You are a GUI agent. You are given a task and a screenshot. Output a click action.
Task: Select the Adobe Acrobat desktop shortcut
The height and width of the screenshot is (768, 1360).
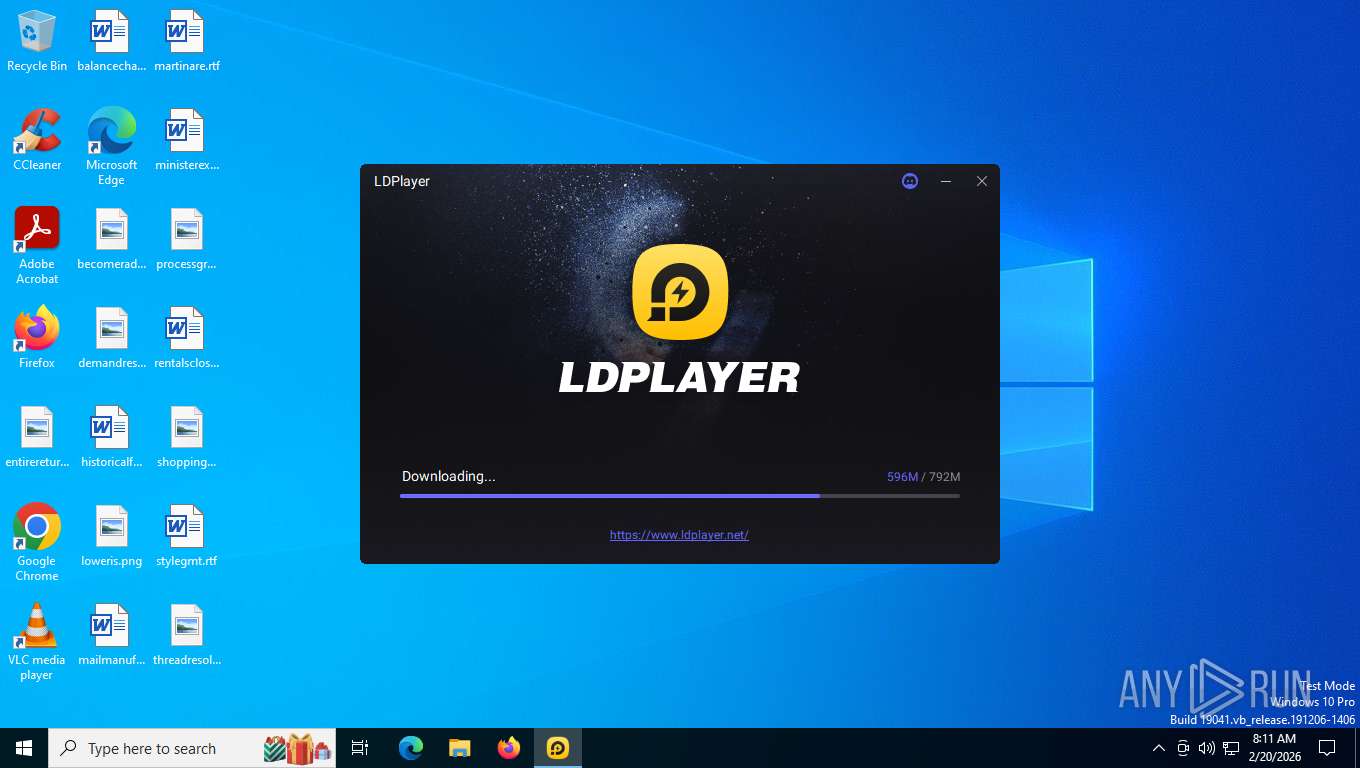[x=37, y=246]
